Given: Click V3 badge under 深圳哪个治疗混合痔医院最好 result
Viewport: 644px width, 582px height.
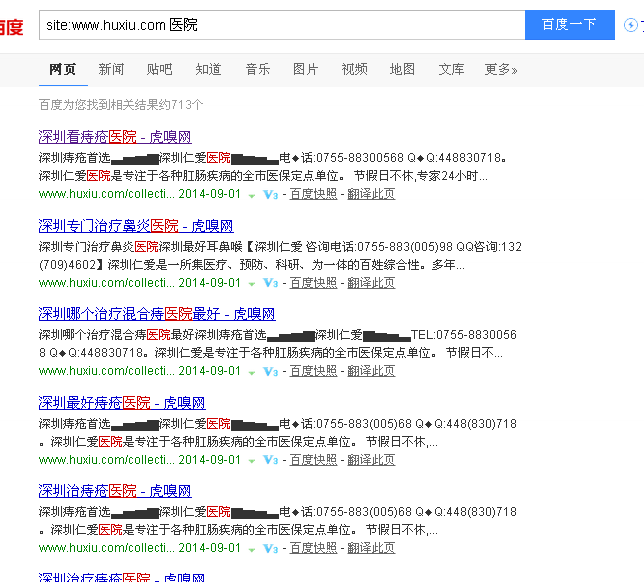Looking at the screenshot, I should point(270,371).
